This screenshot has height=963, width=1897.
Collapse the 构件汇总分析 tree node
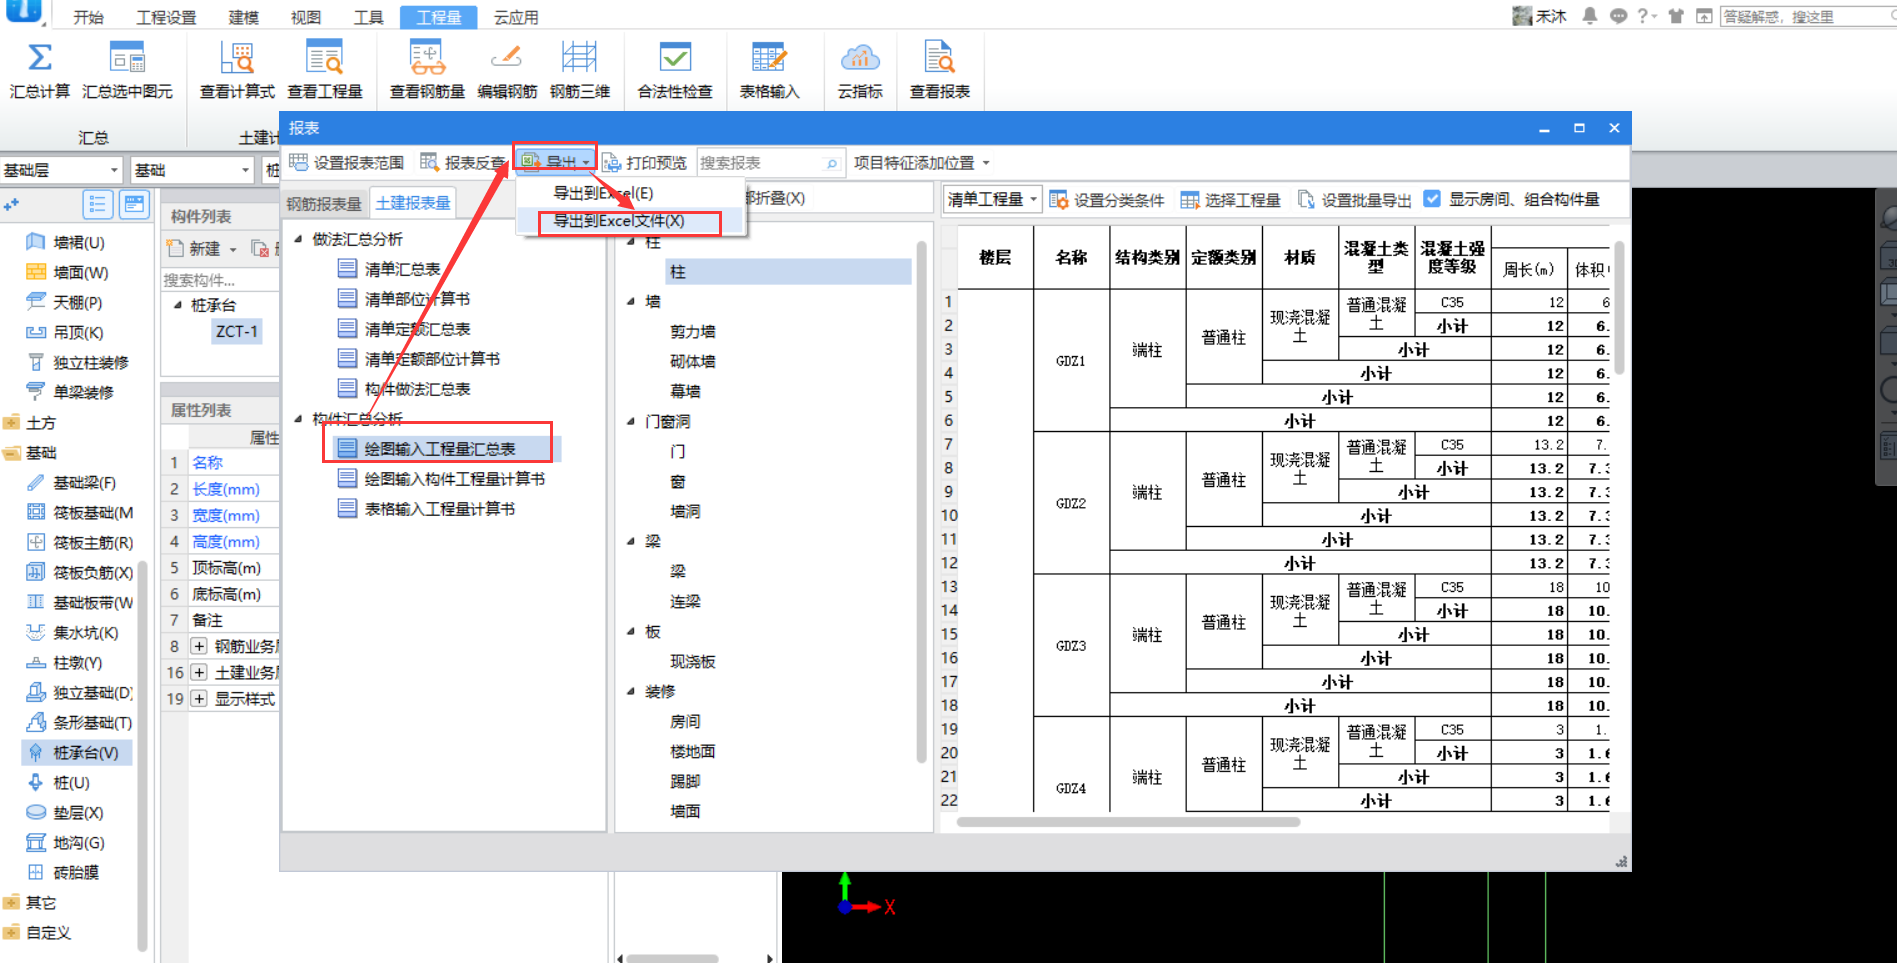tap(298, 419)
